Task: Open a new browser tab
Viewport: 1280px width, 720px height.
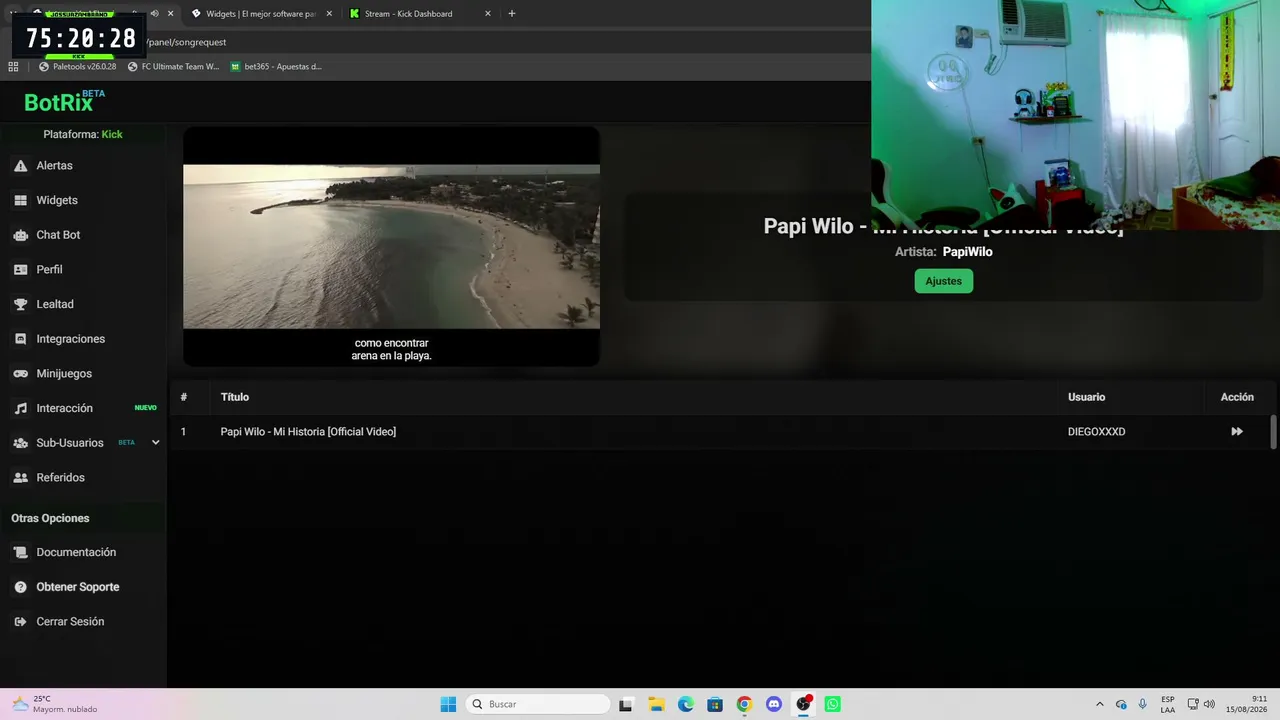Action: click(x=512, y=14)
